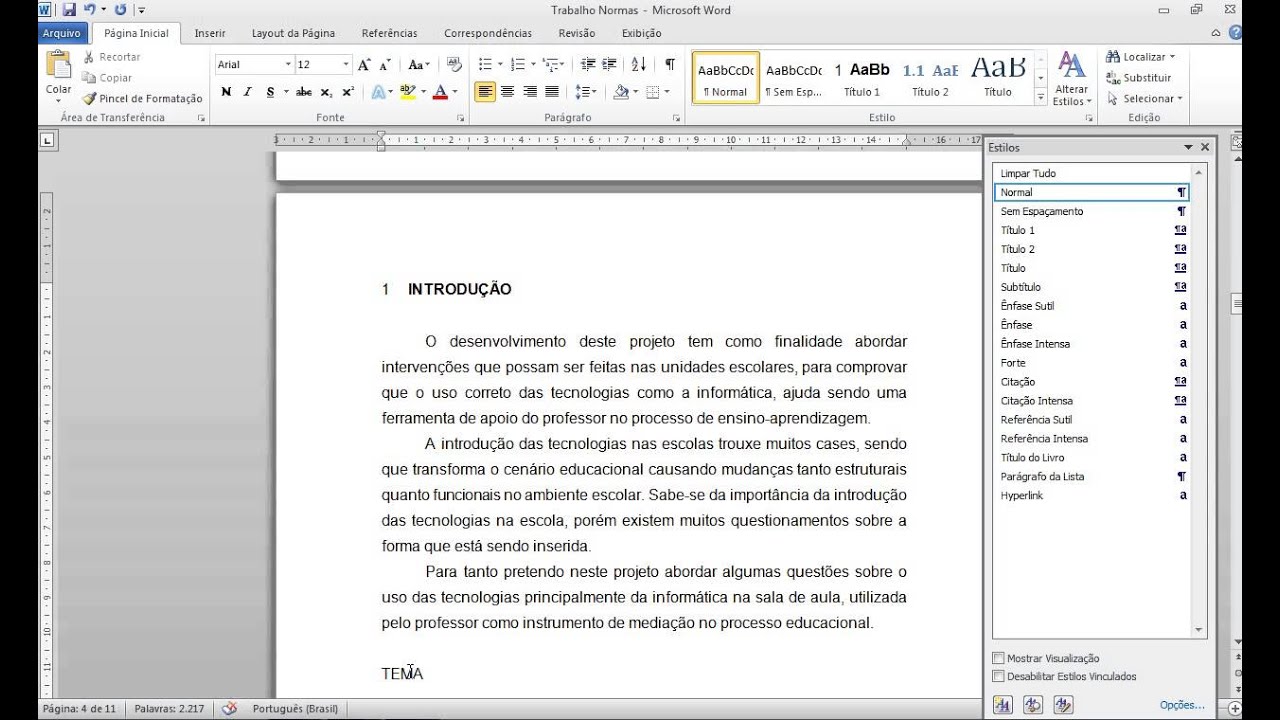
Task: Open Style Inspector icon button
Action: 1033,705
